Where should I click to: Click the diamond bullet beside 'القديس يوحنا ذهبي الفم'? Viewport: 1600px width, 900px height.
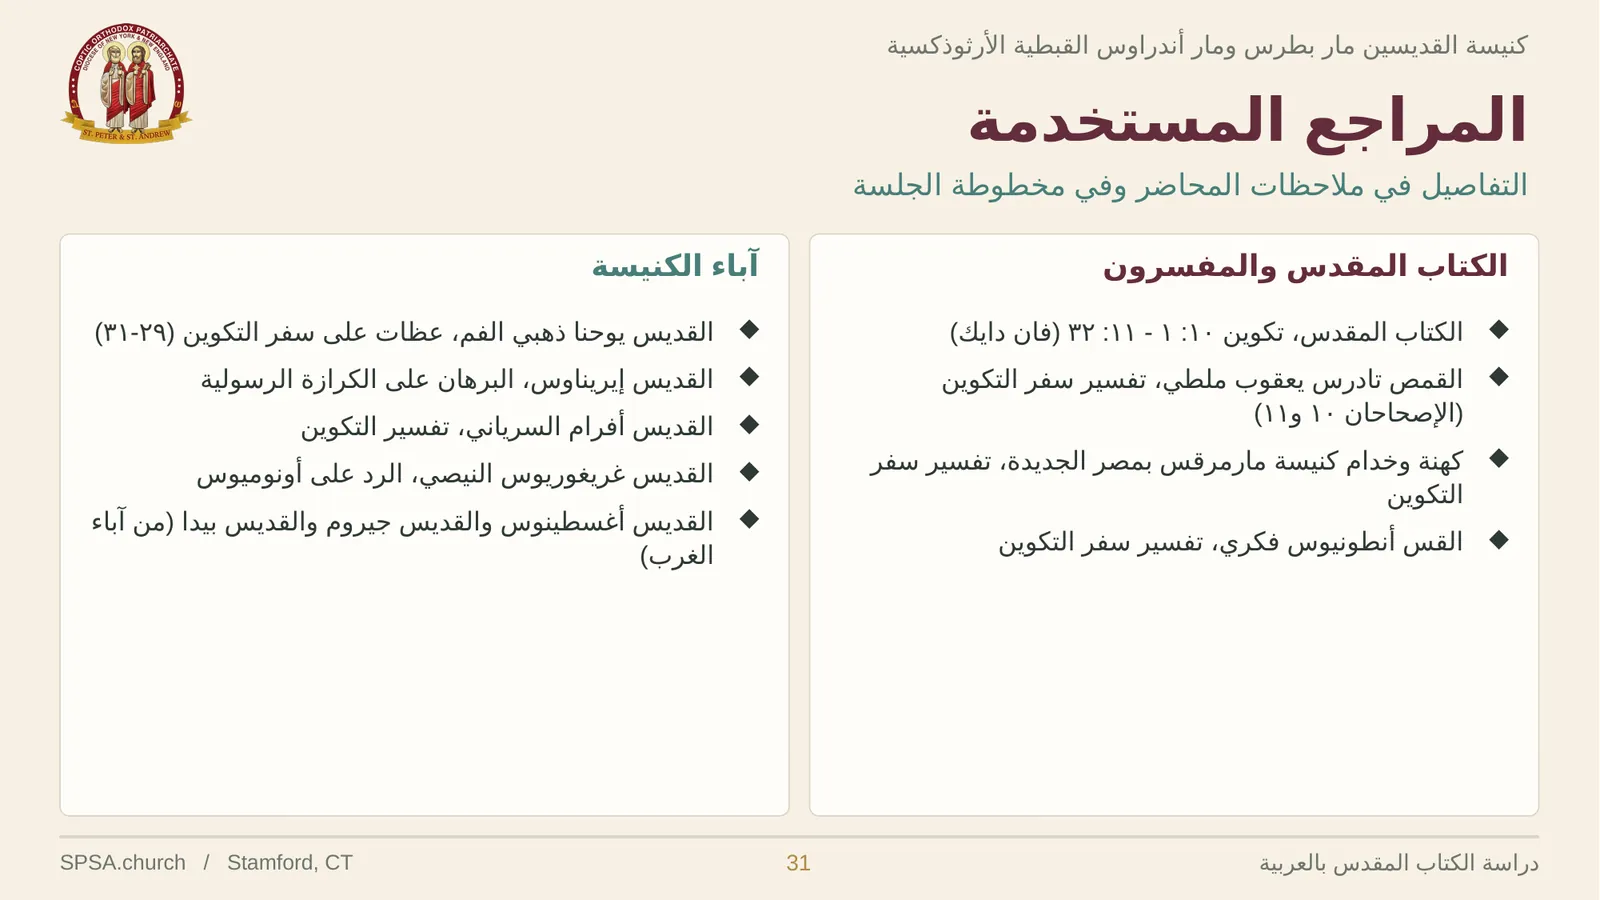click(749, 330)
